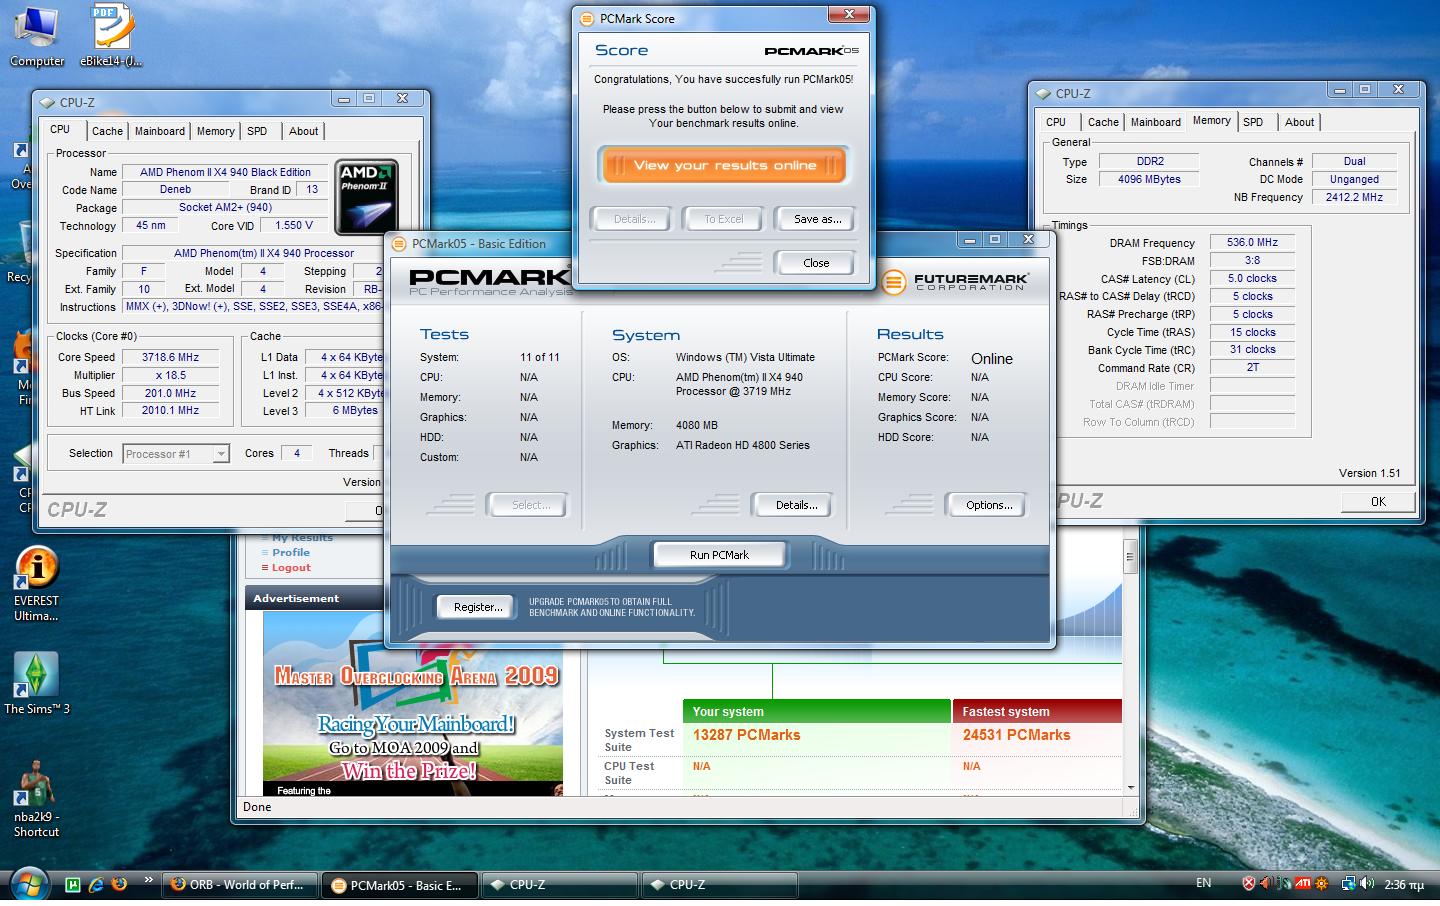
Task: Open Cache tab in right CPU-Z window
Action: point(1103,122)
